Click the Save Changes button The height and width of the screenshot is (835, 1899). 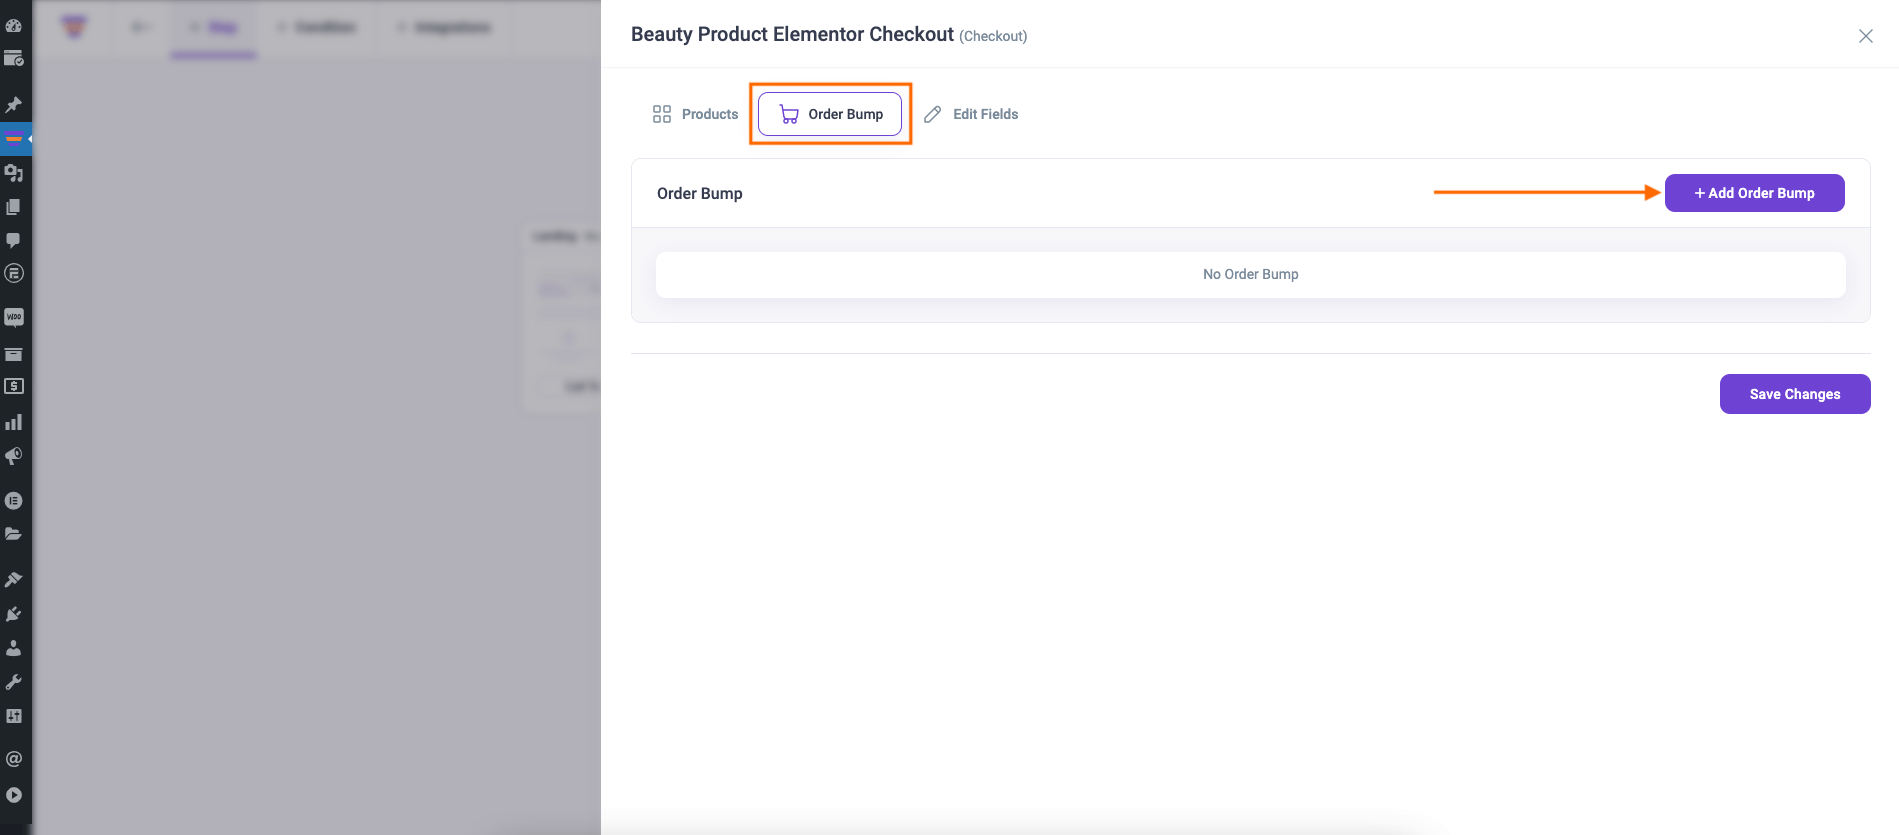[x=1794, y=394]
